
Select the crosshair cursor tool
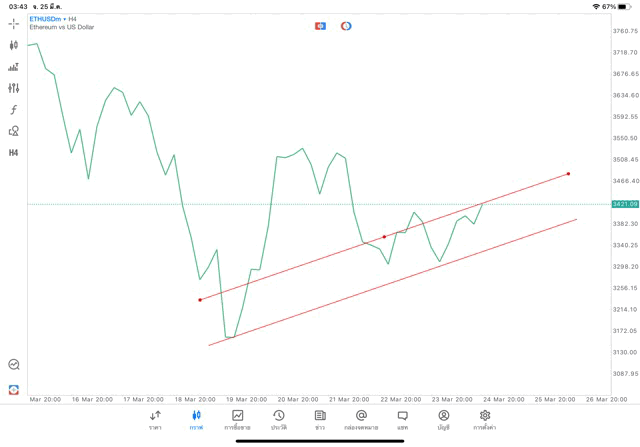point(14,23)
